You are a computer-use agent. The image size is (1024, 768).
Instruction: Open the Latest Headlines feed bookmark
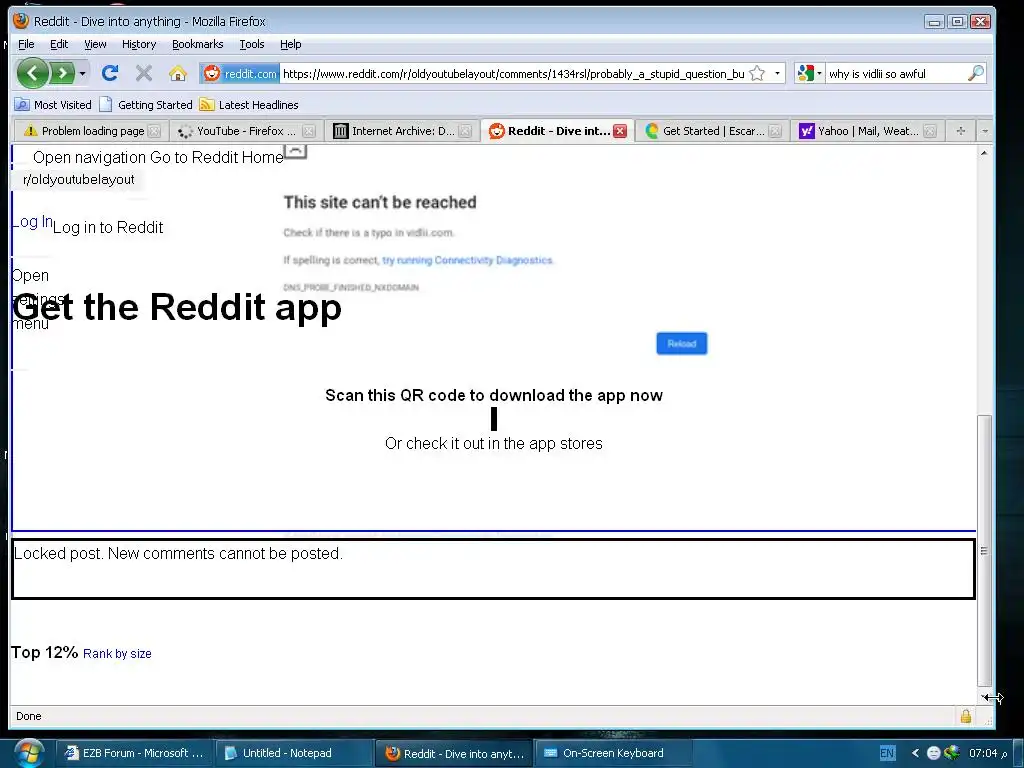point(249,104)
